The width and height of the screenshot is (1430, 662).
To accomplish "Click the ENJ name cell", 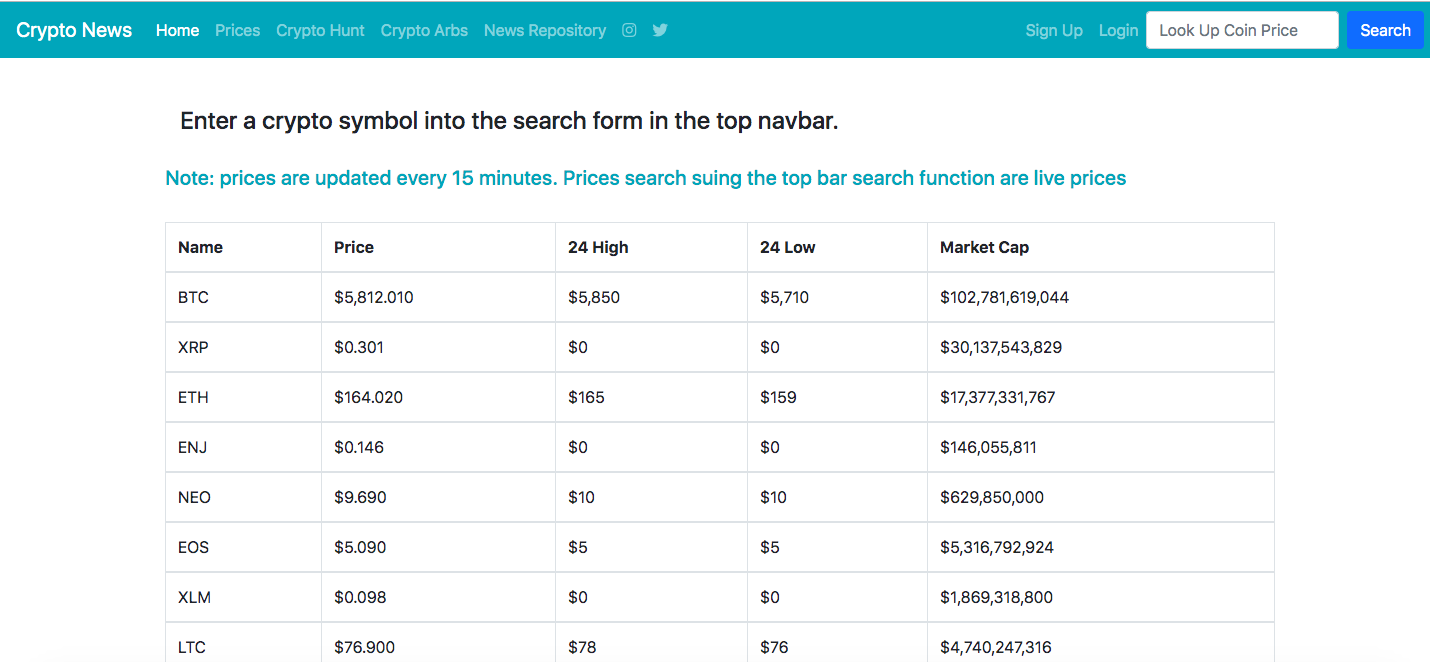I will tap(243, 447).
